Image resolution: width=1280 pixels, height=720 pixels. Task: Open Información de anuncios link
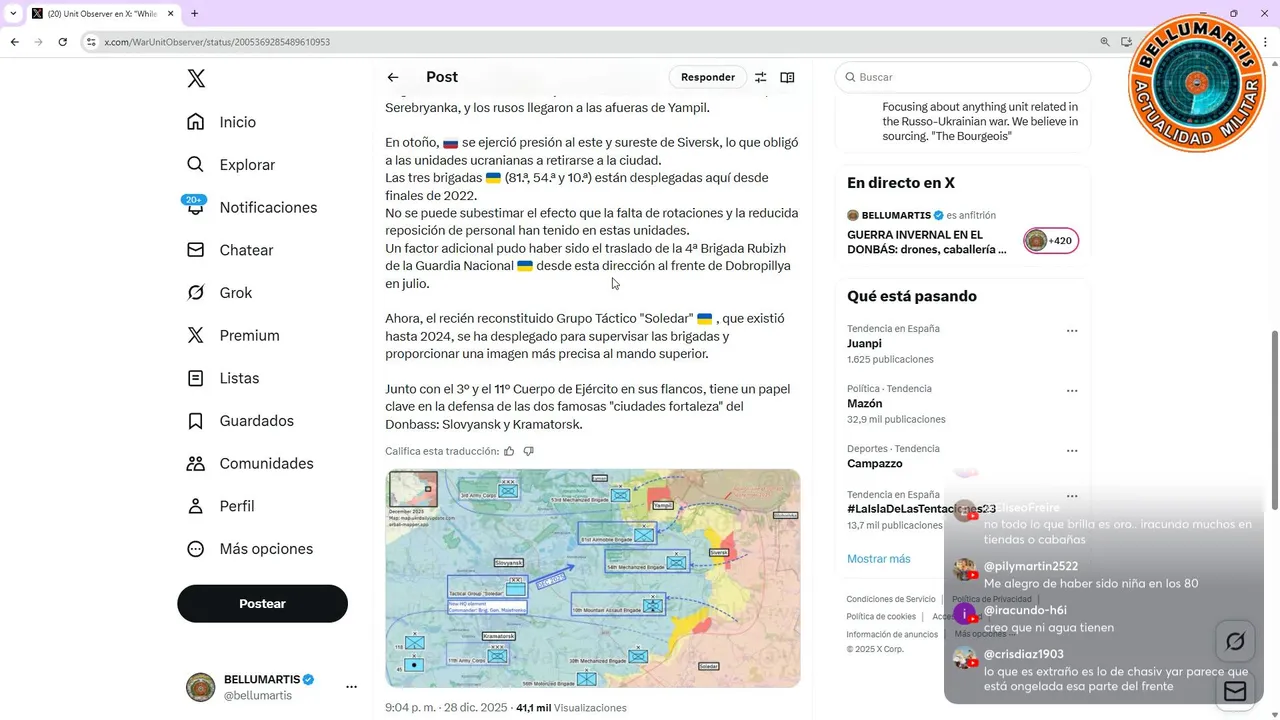(892, 634)
